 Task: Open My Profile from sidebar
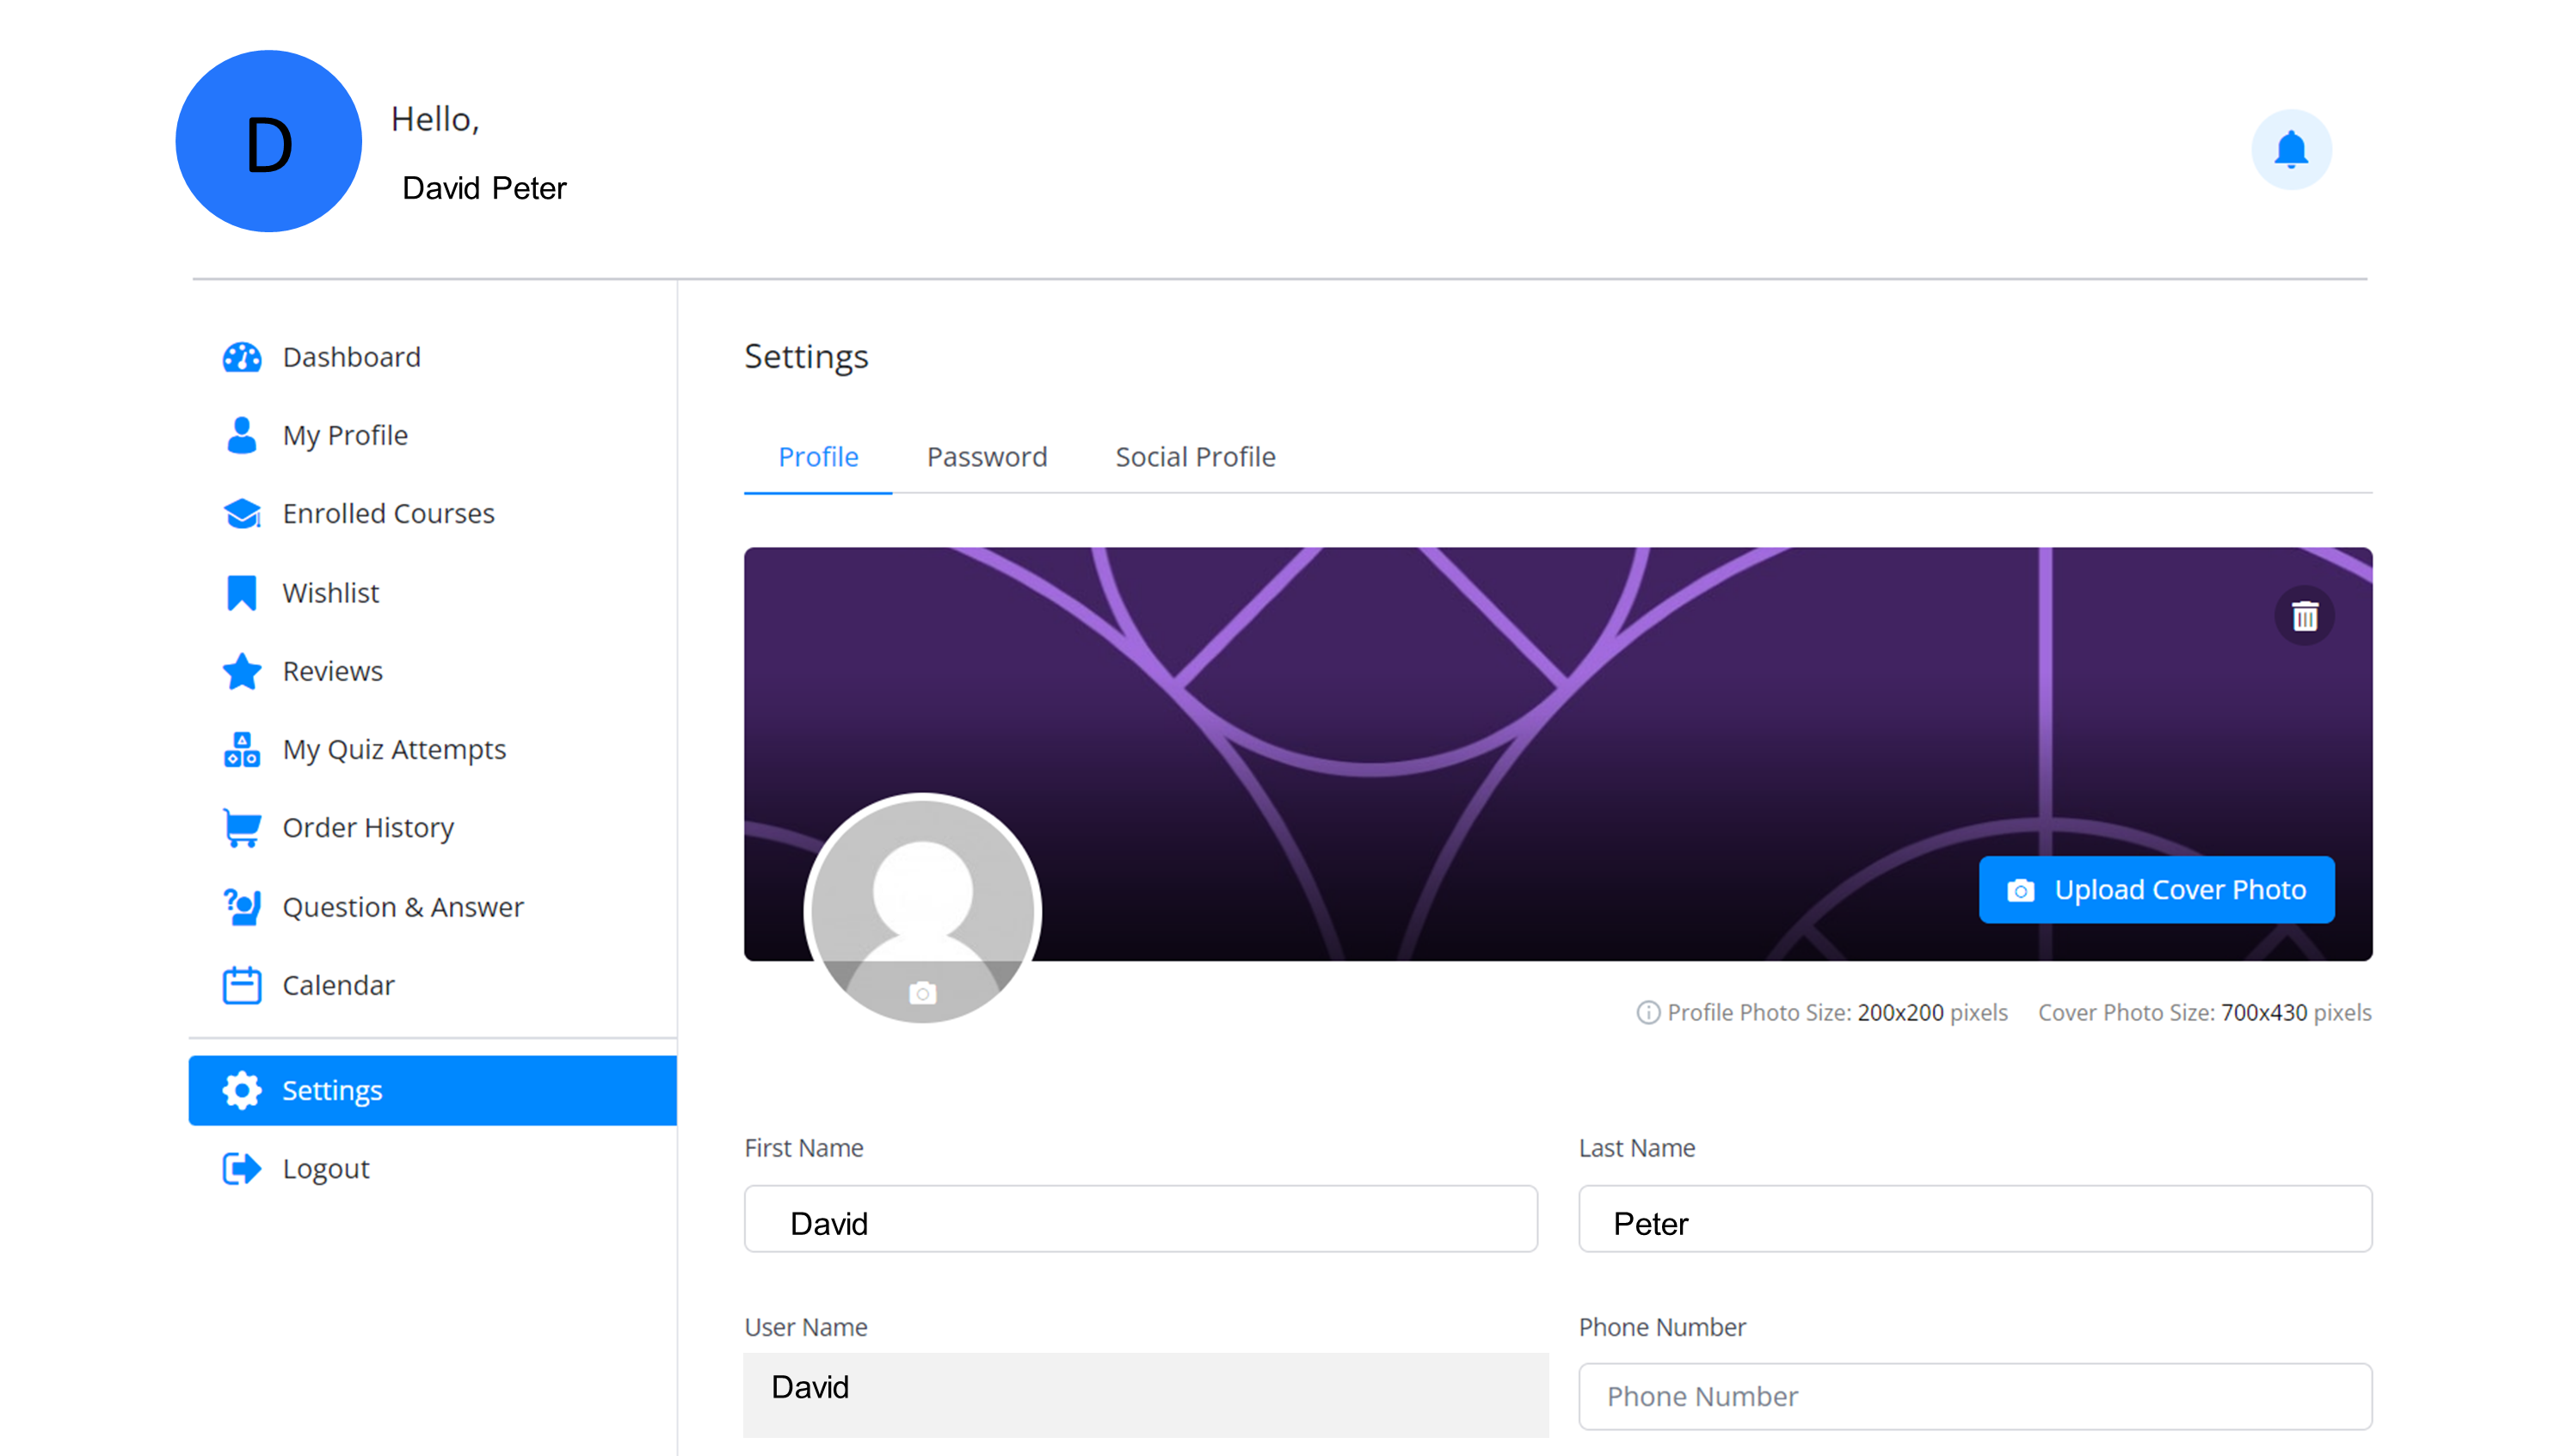[344, 436]
